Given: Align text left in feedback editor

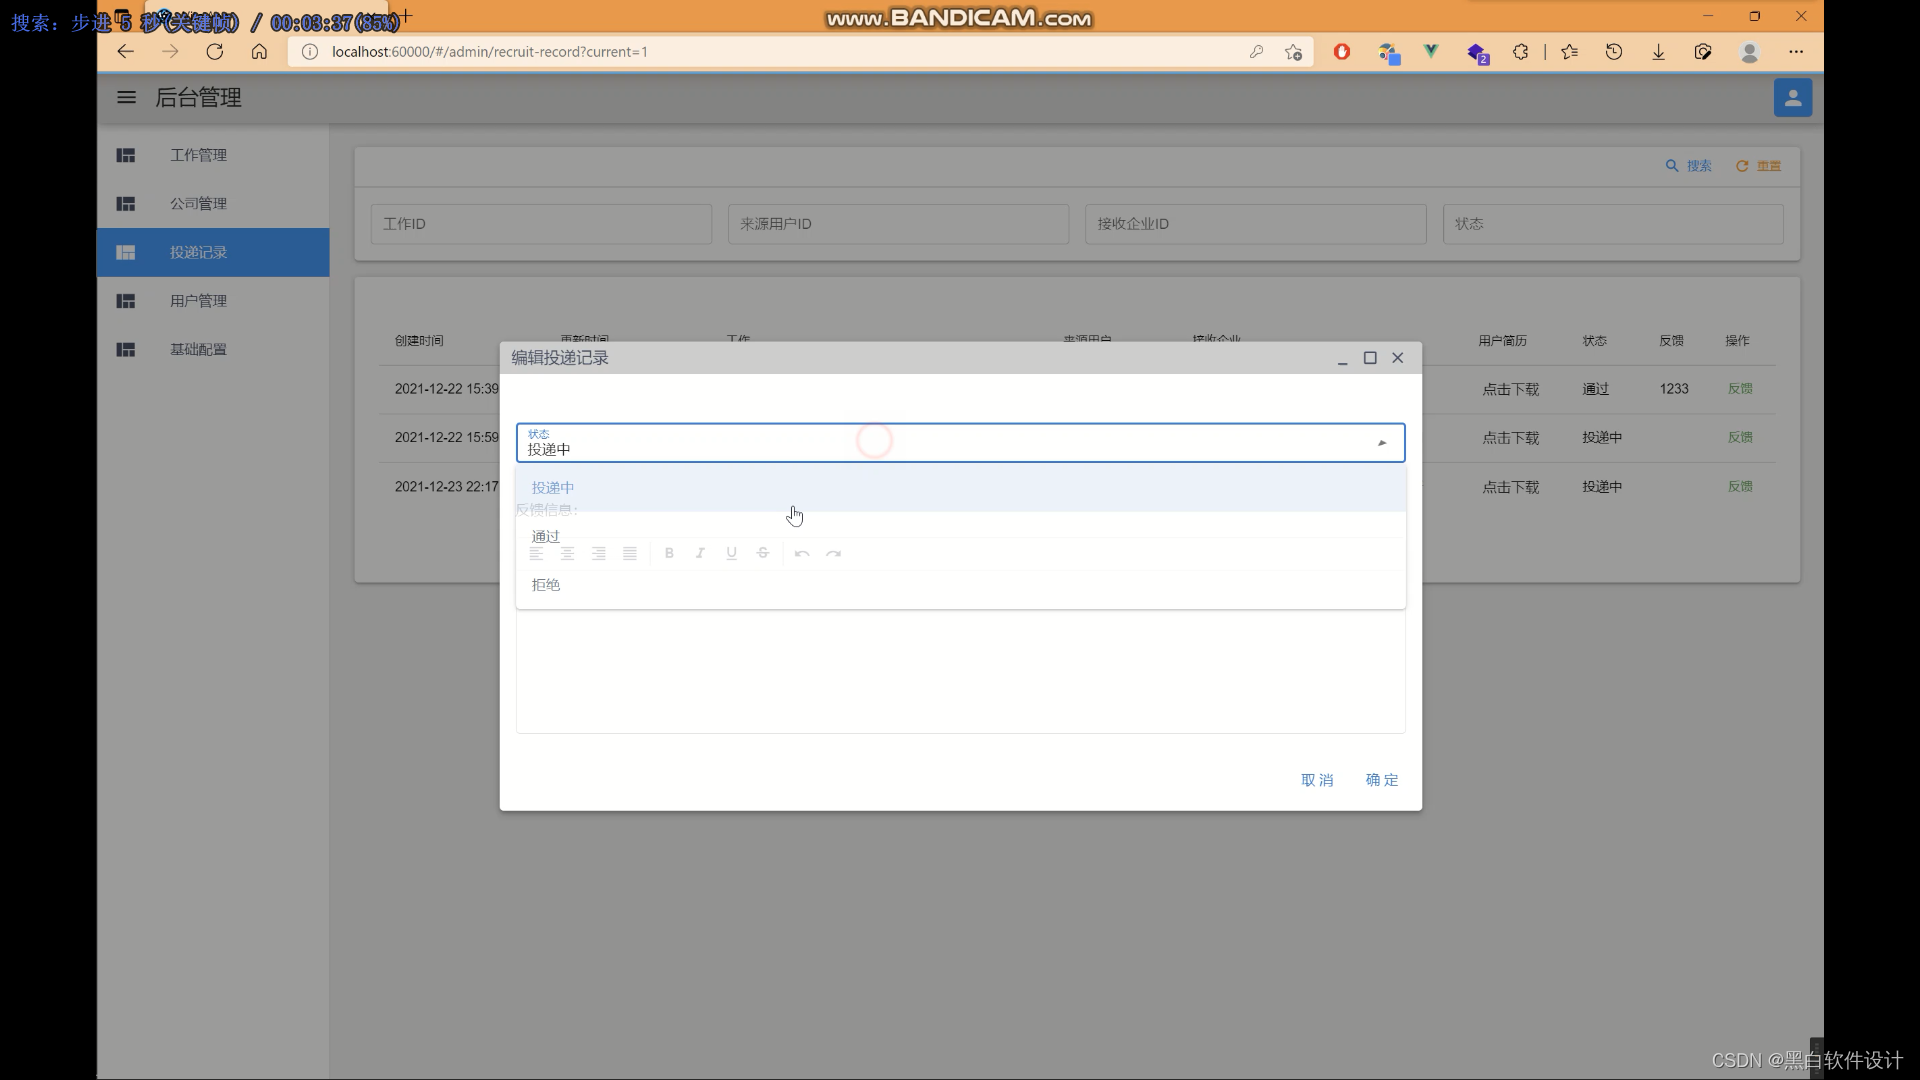Looking at the screenshot, I should pos(537,553).
